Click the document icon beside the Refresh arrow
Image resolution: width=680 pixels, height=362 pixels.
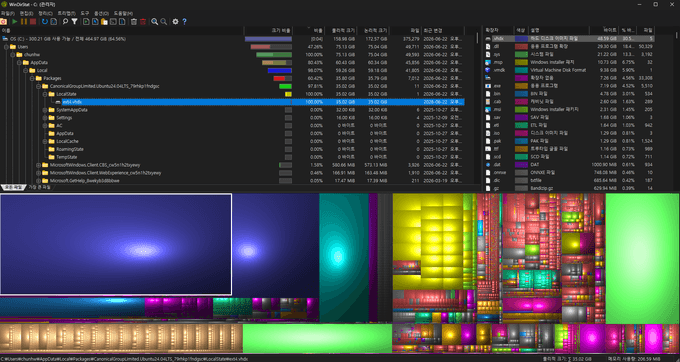(x=54, y=21)
